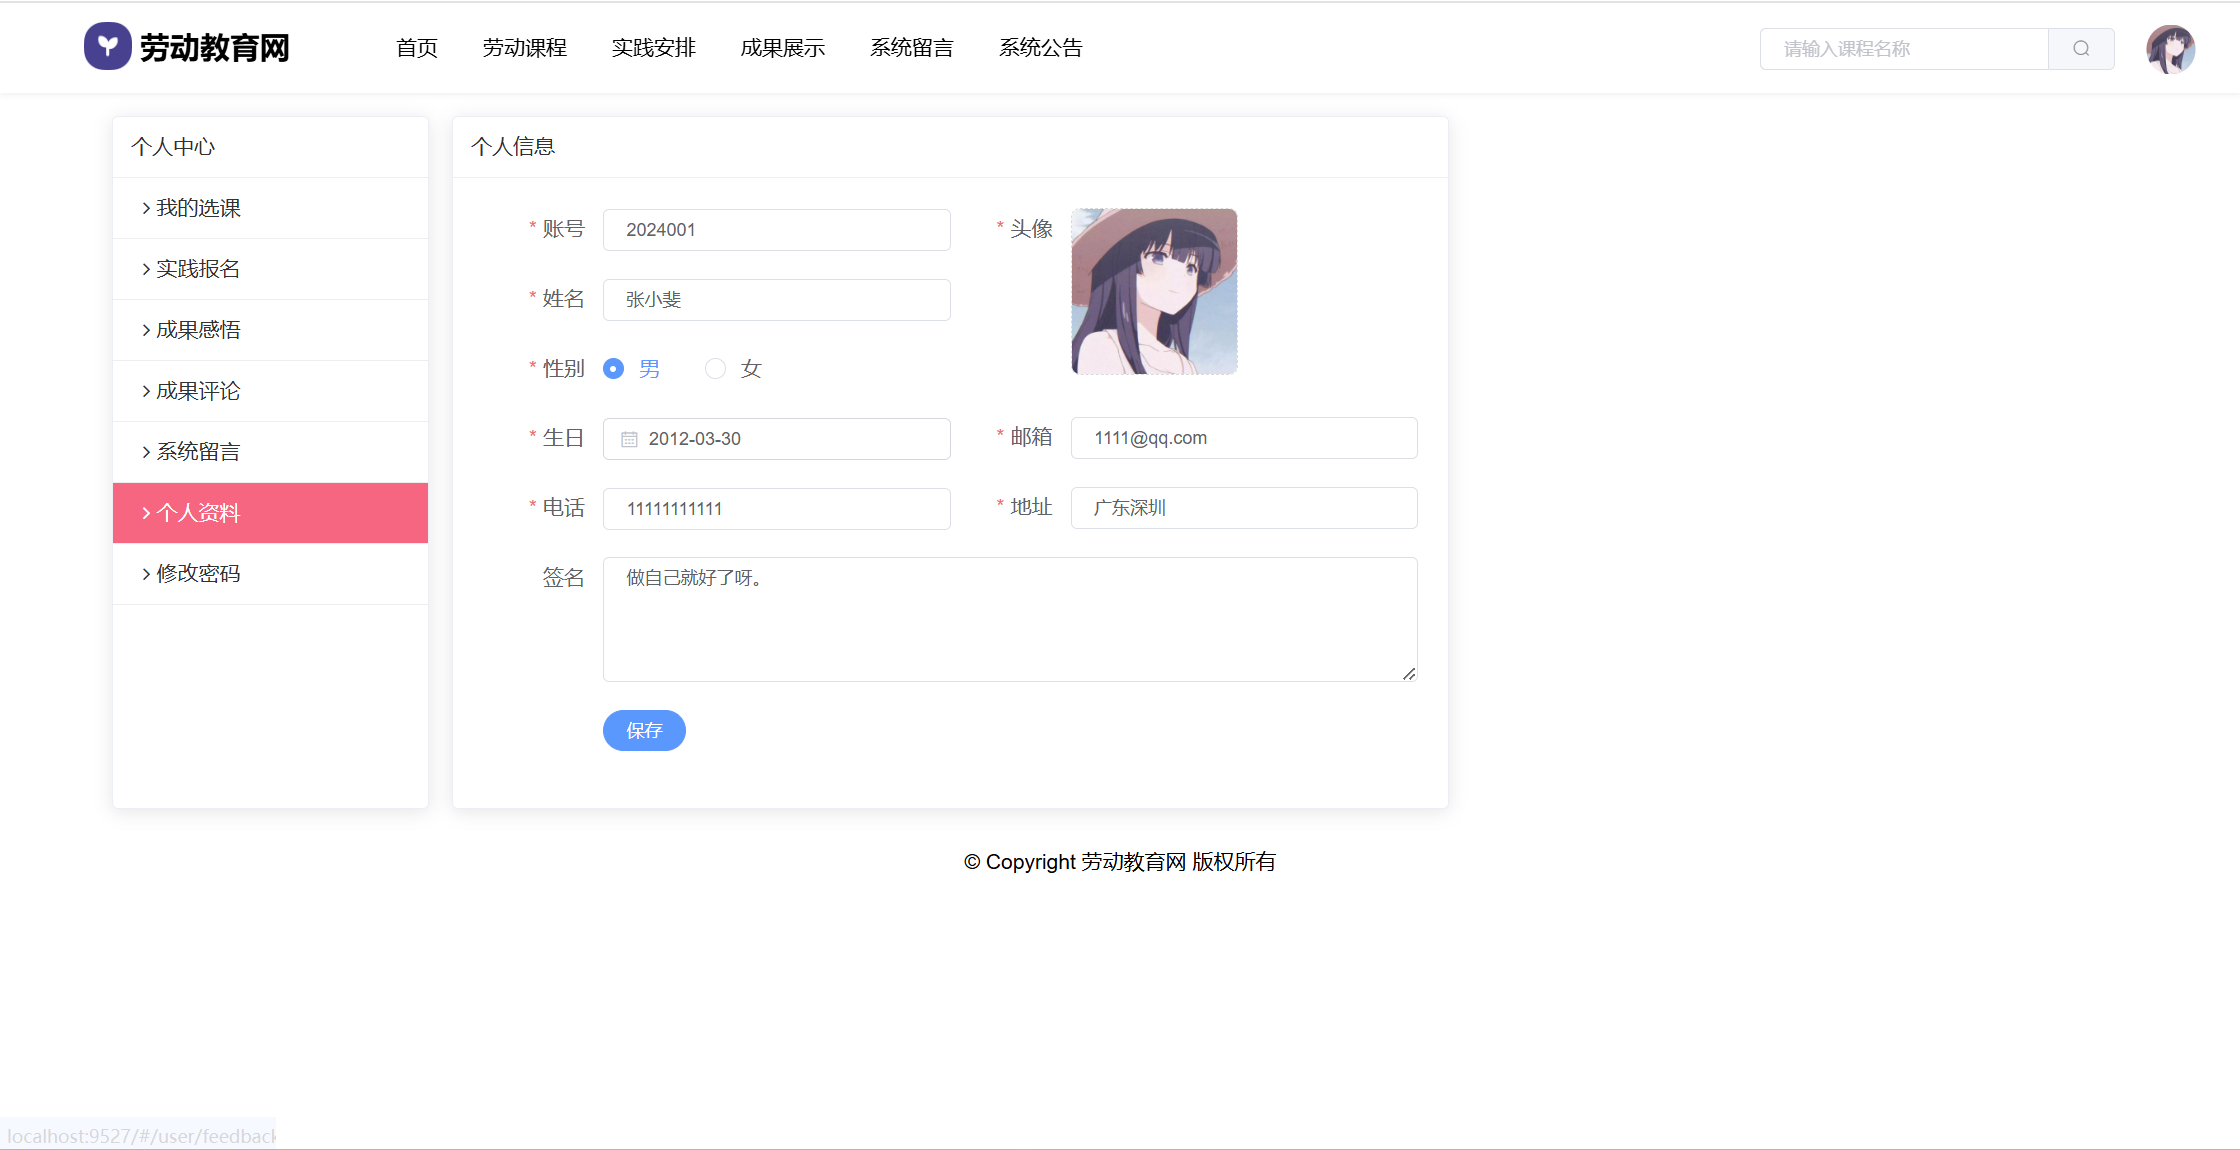The height and width of the screenshot is (1150, 2240).
Task: Click the 签名 signature text area
Action: (1009, 619)
